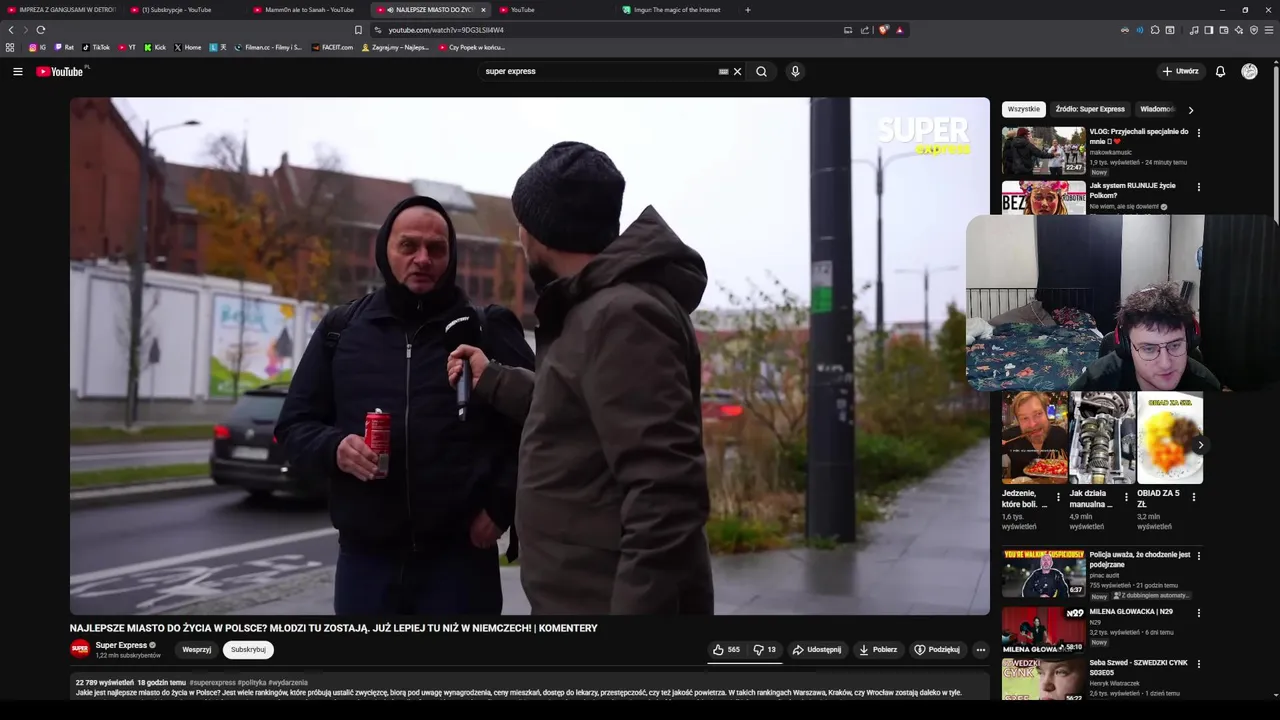Run the search with magnifier button

point(761,71)
